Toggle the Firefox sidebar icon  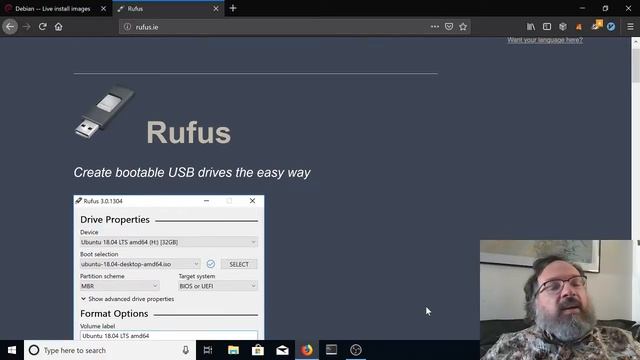pos(547,27)
